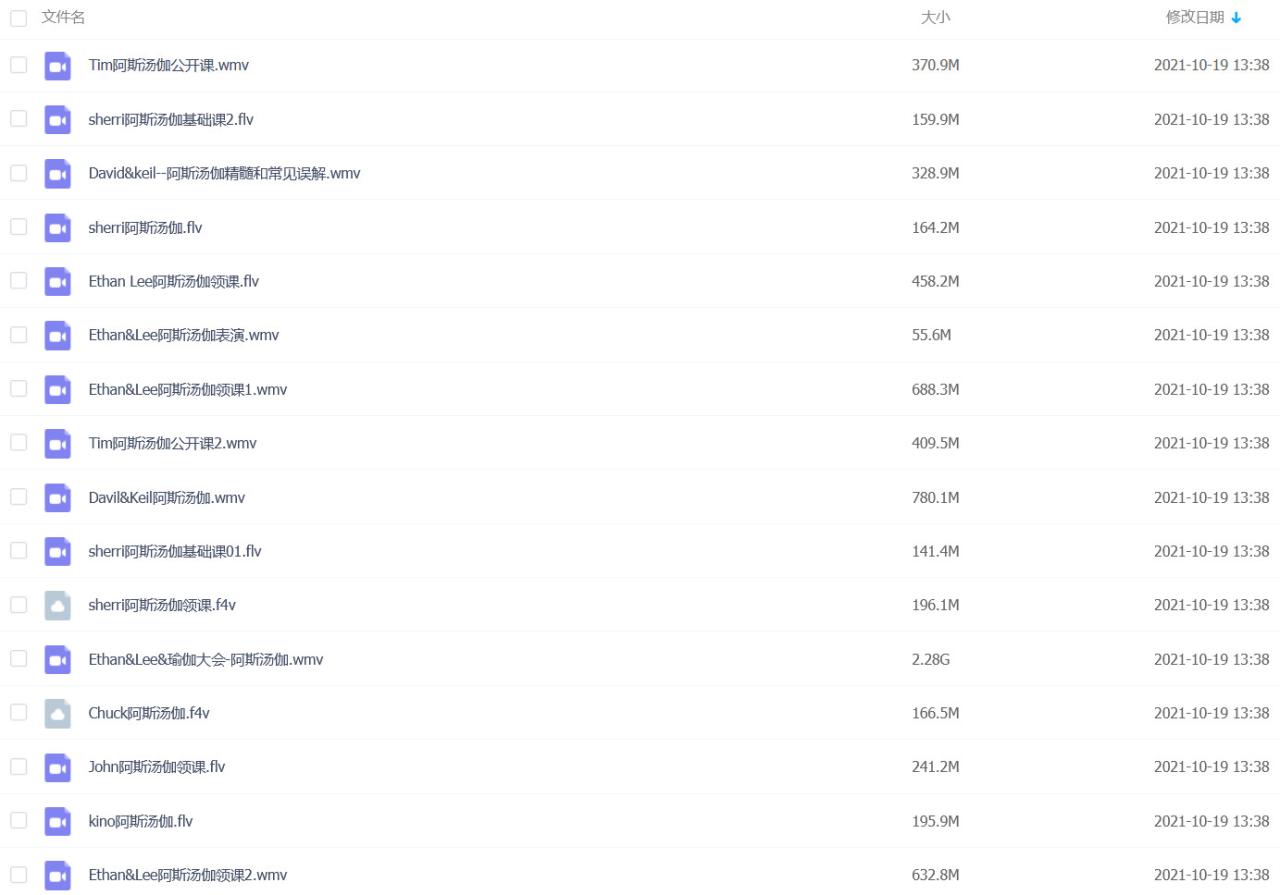Check the select-all box beside 文件名
The height and width of the screenshot is (895, 1280).
[18, 18]
